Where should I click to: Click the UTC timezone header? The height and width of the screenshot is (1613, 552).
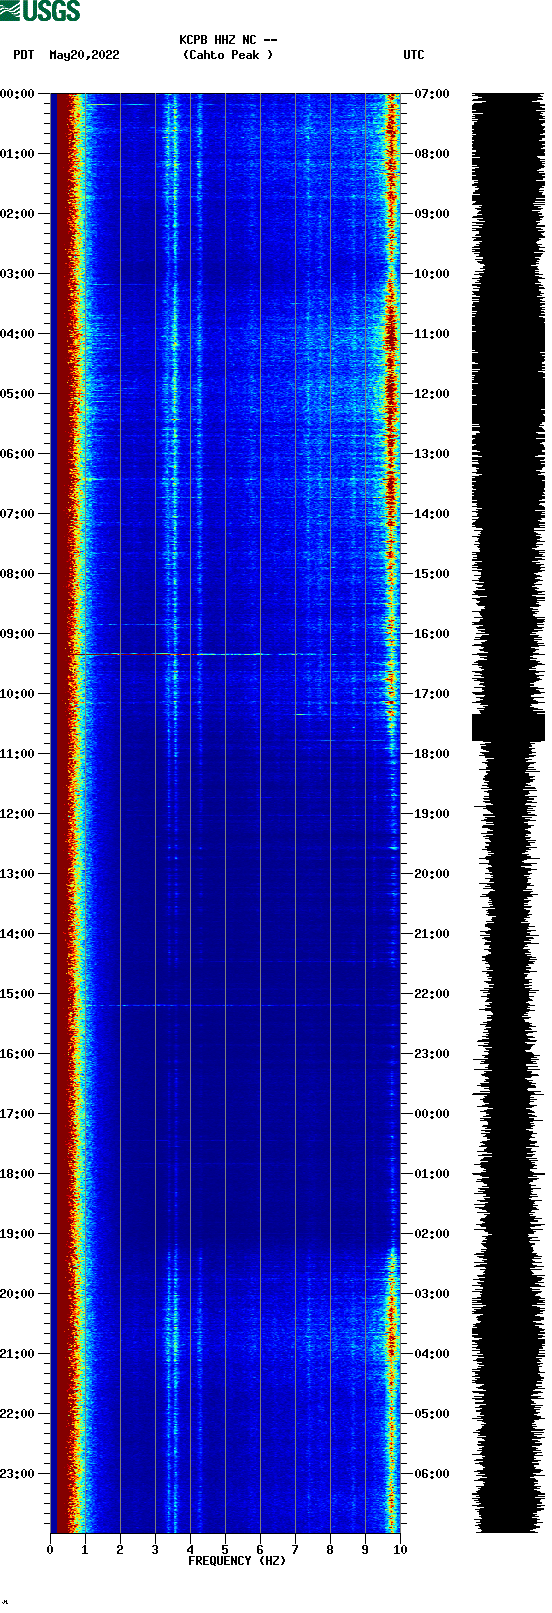(x=414, y=55)
